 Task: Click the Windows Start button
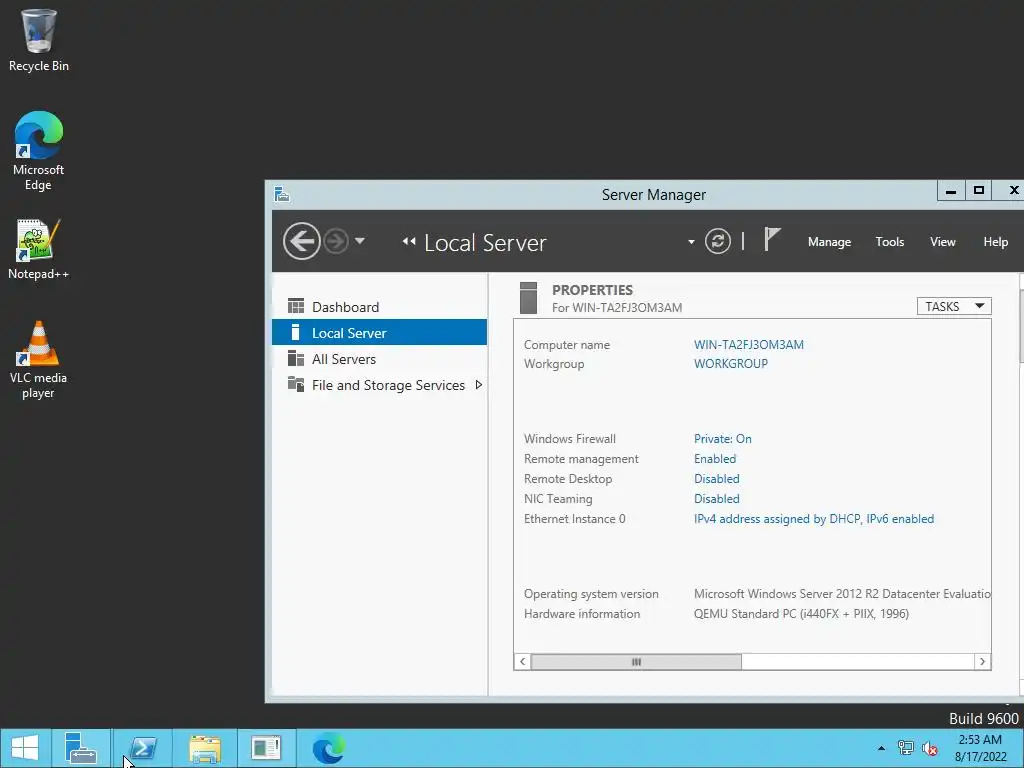coord(25,748)
